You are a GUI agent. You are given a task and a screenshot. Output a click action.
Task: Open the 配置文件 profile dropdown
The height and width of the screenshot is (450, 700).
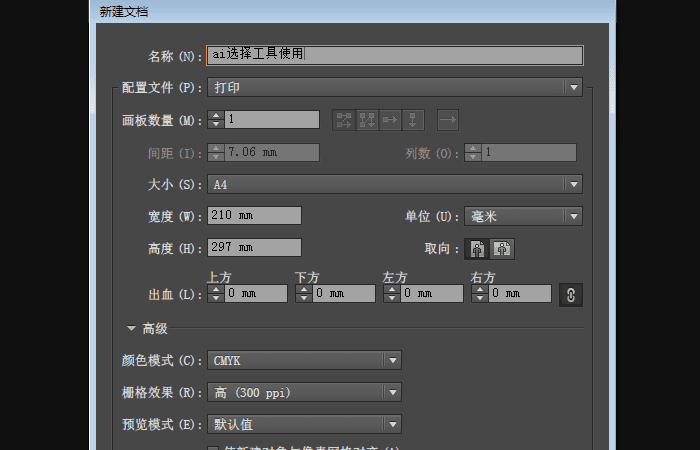[x=395, y=87]
